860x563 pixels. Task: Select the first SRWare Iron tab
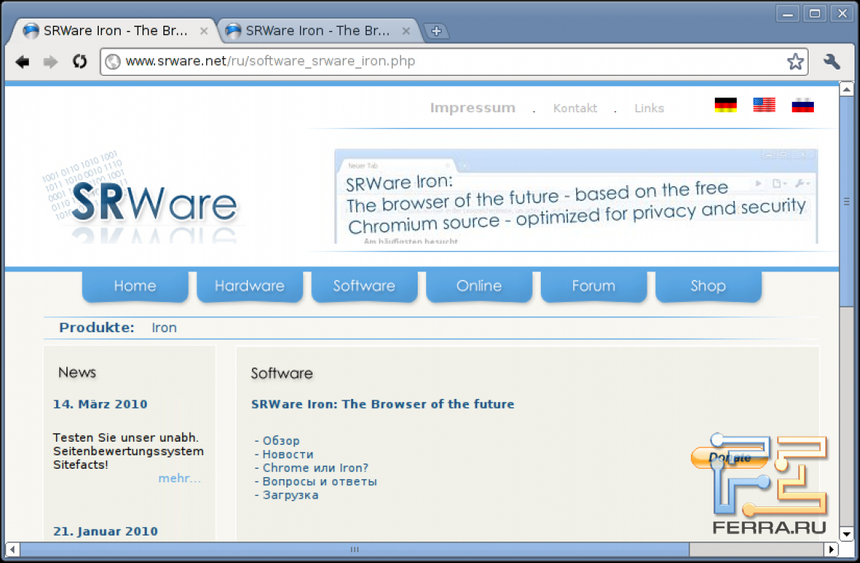coord(115,31)
